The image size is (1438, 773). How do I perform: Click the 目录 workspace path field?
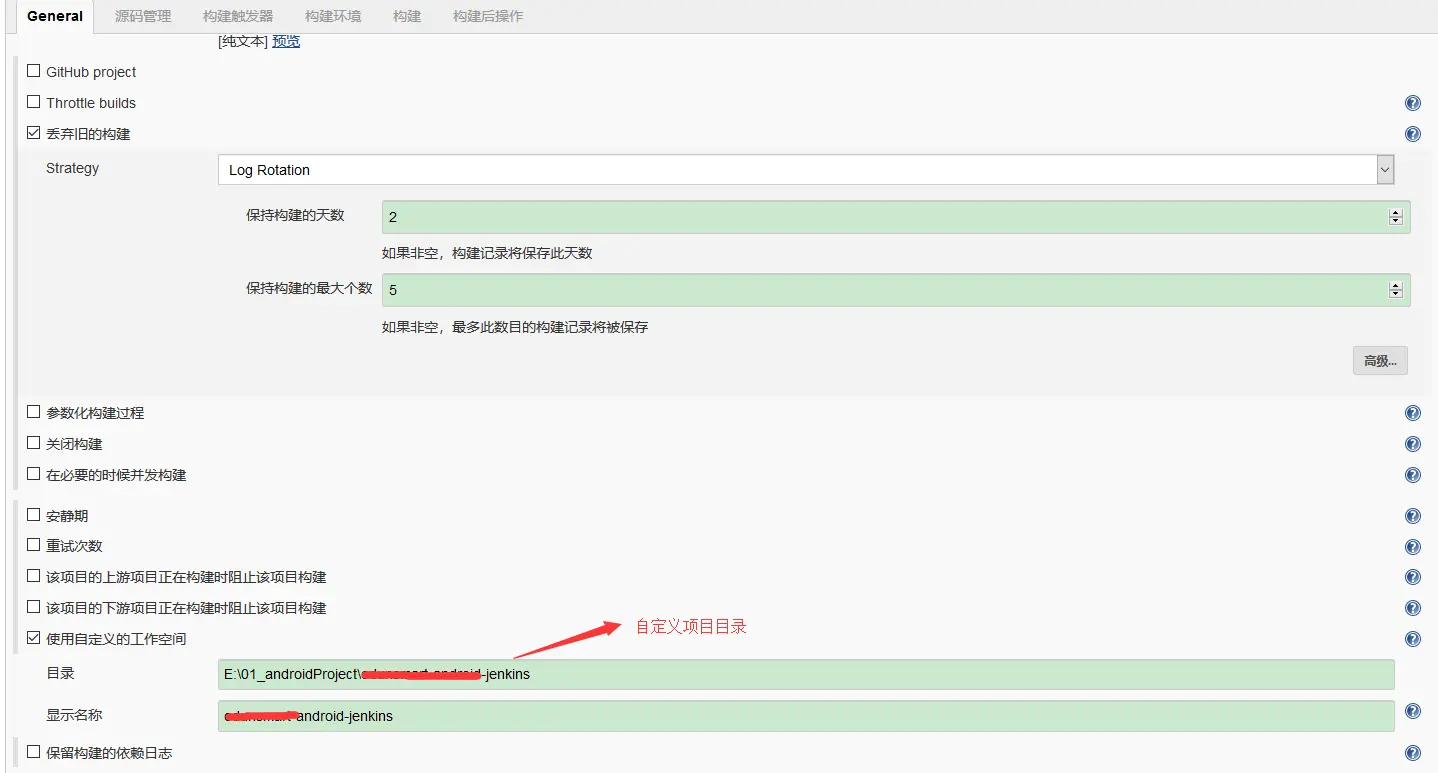coord(806,674)
